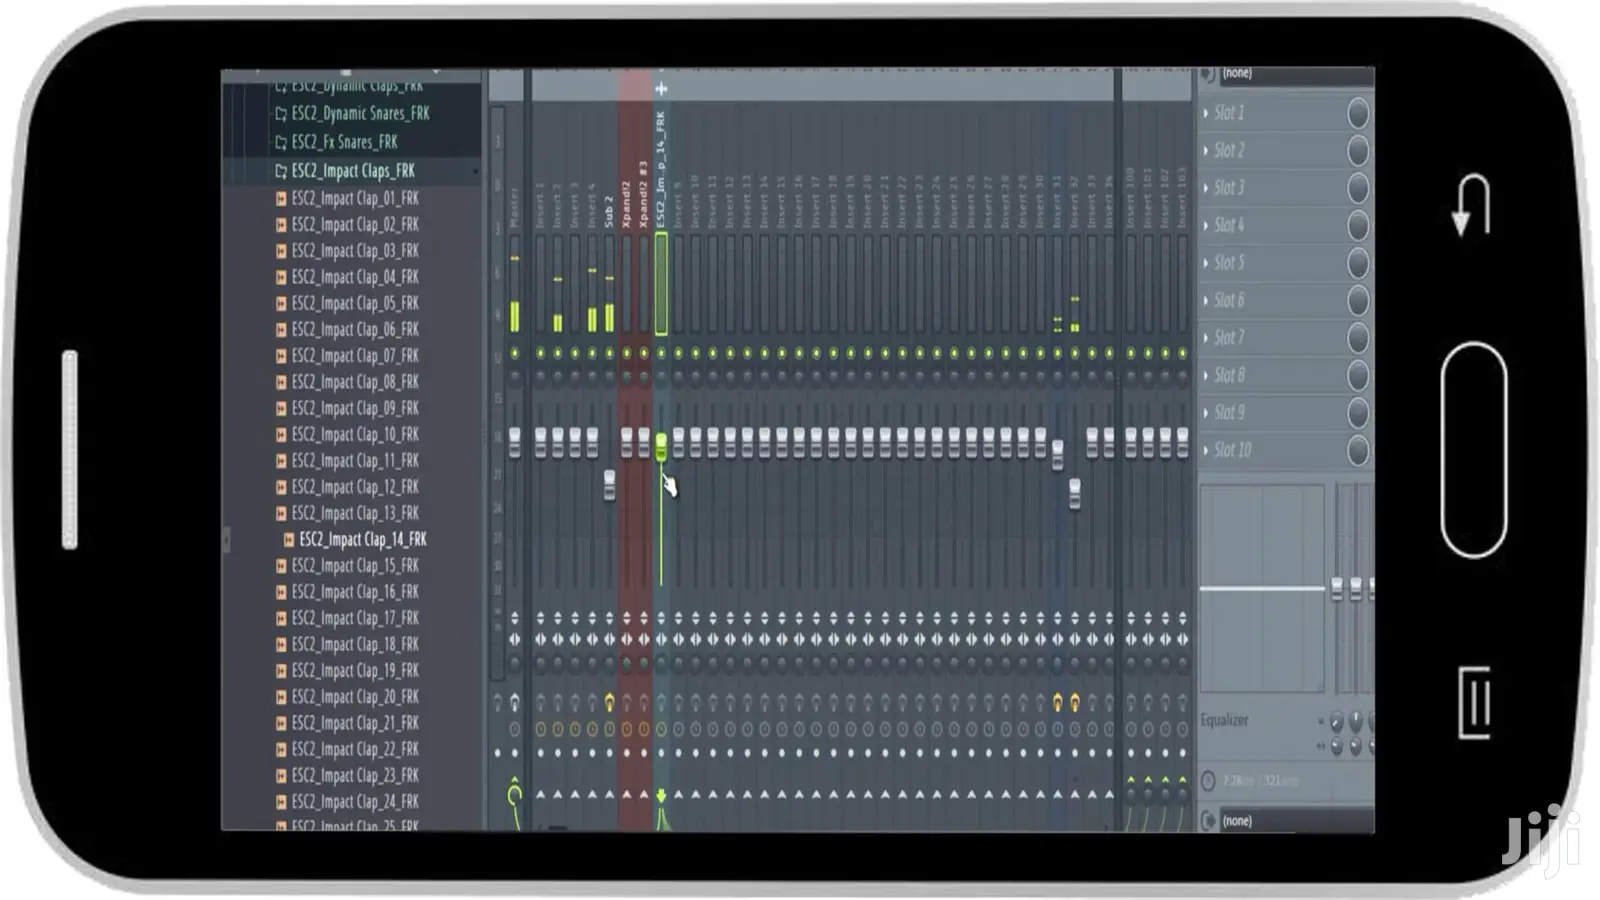
Task: Click the latency clock icon on Xpand!2 #3
Action: click(644, 730)
